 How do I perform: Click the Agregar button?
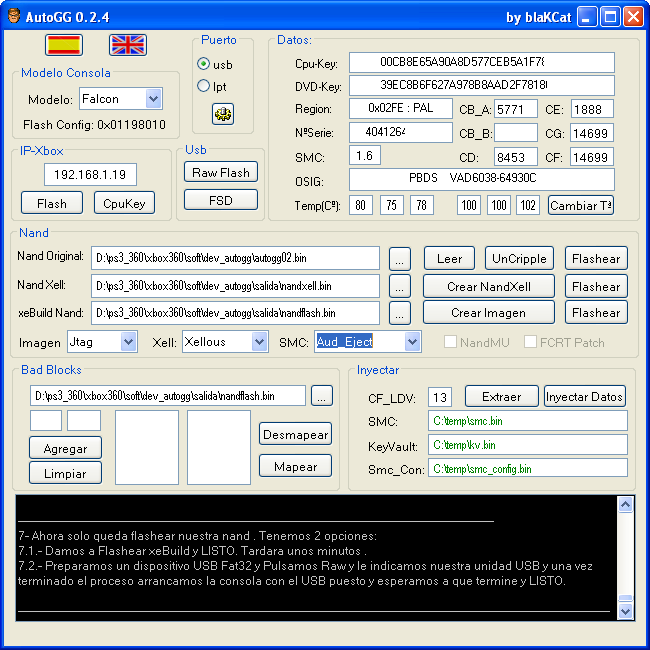click(65, 448)
